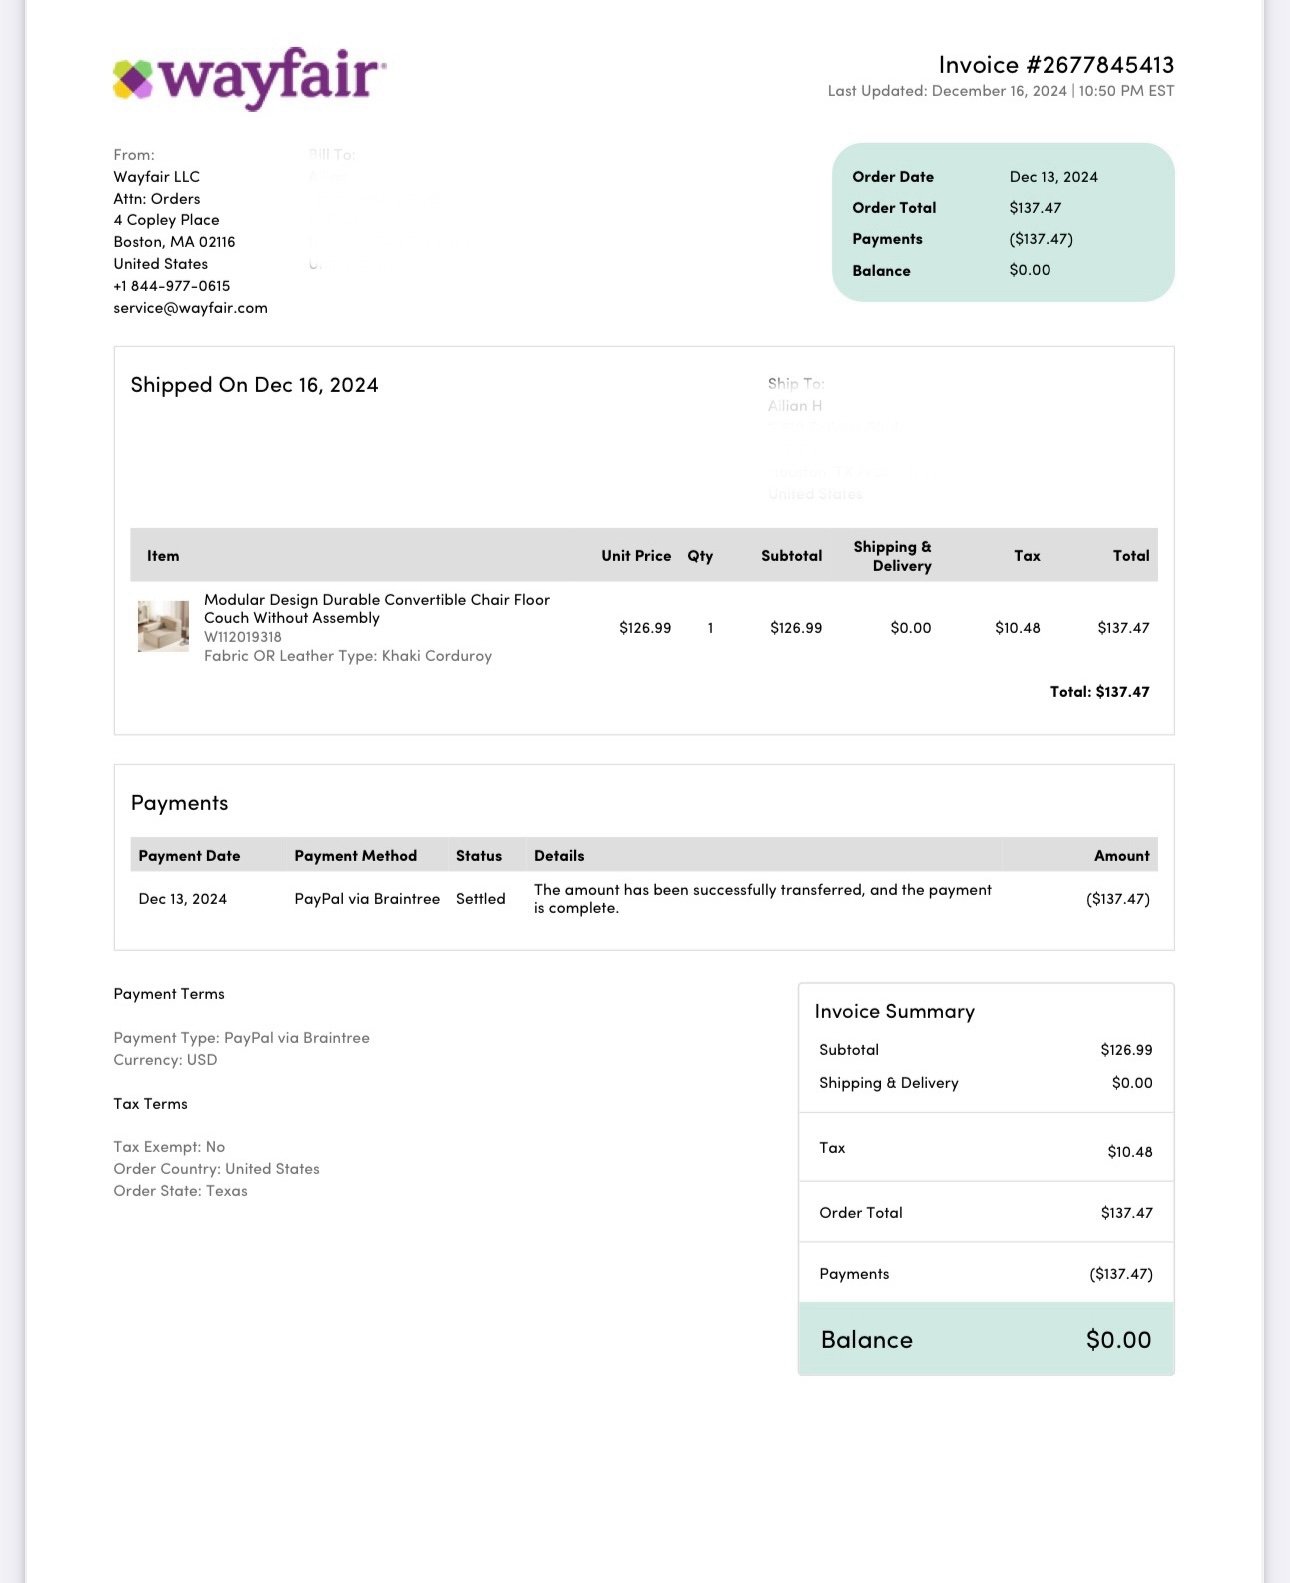Click the Payments section heading
This screenshot has width=1290, height=1583.
(x=179, y=803)
